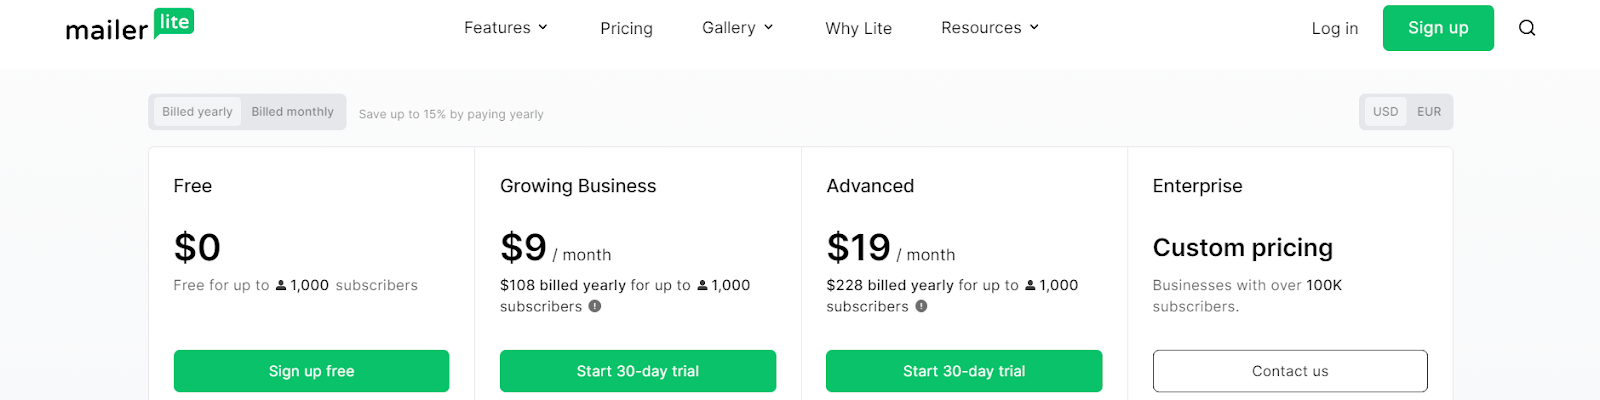Screen dimensions: 1600x400
Task: Open the Pricing page
Action: tap(626, 28)
